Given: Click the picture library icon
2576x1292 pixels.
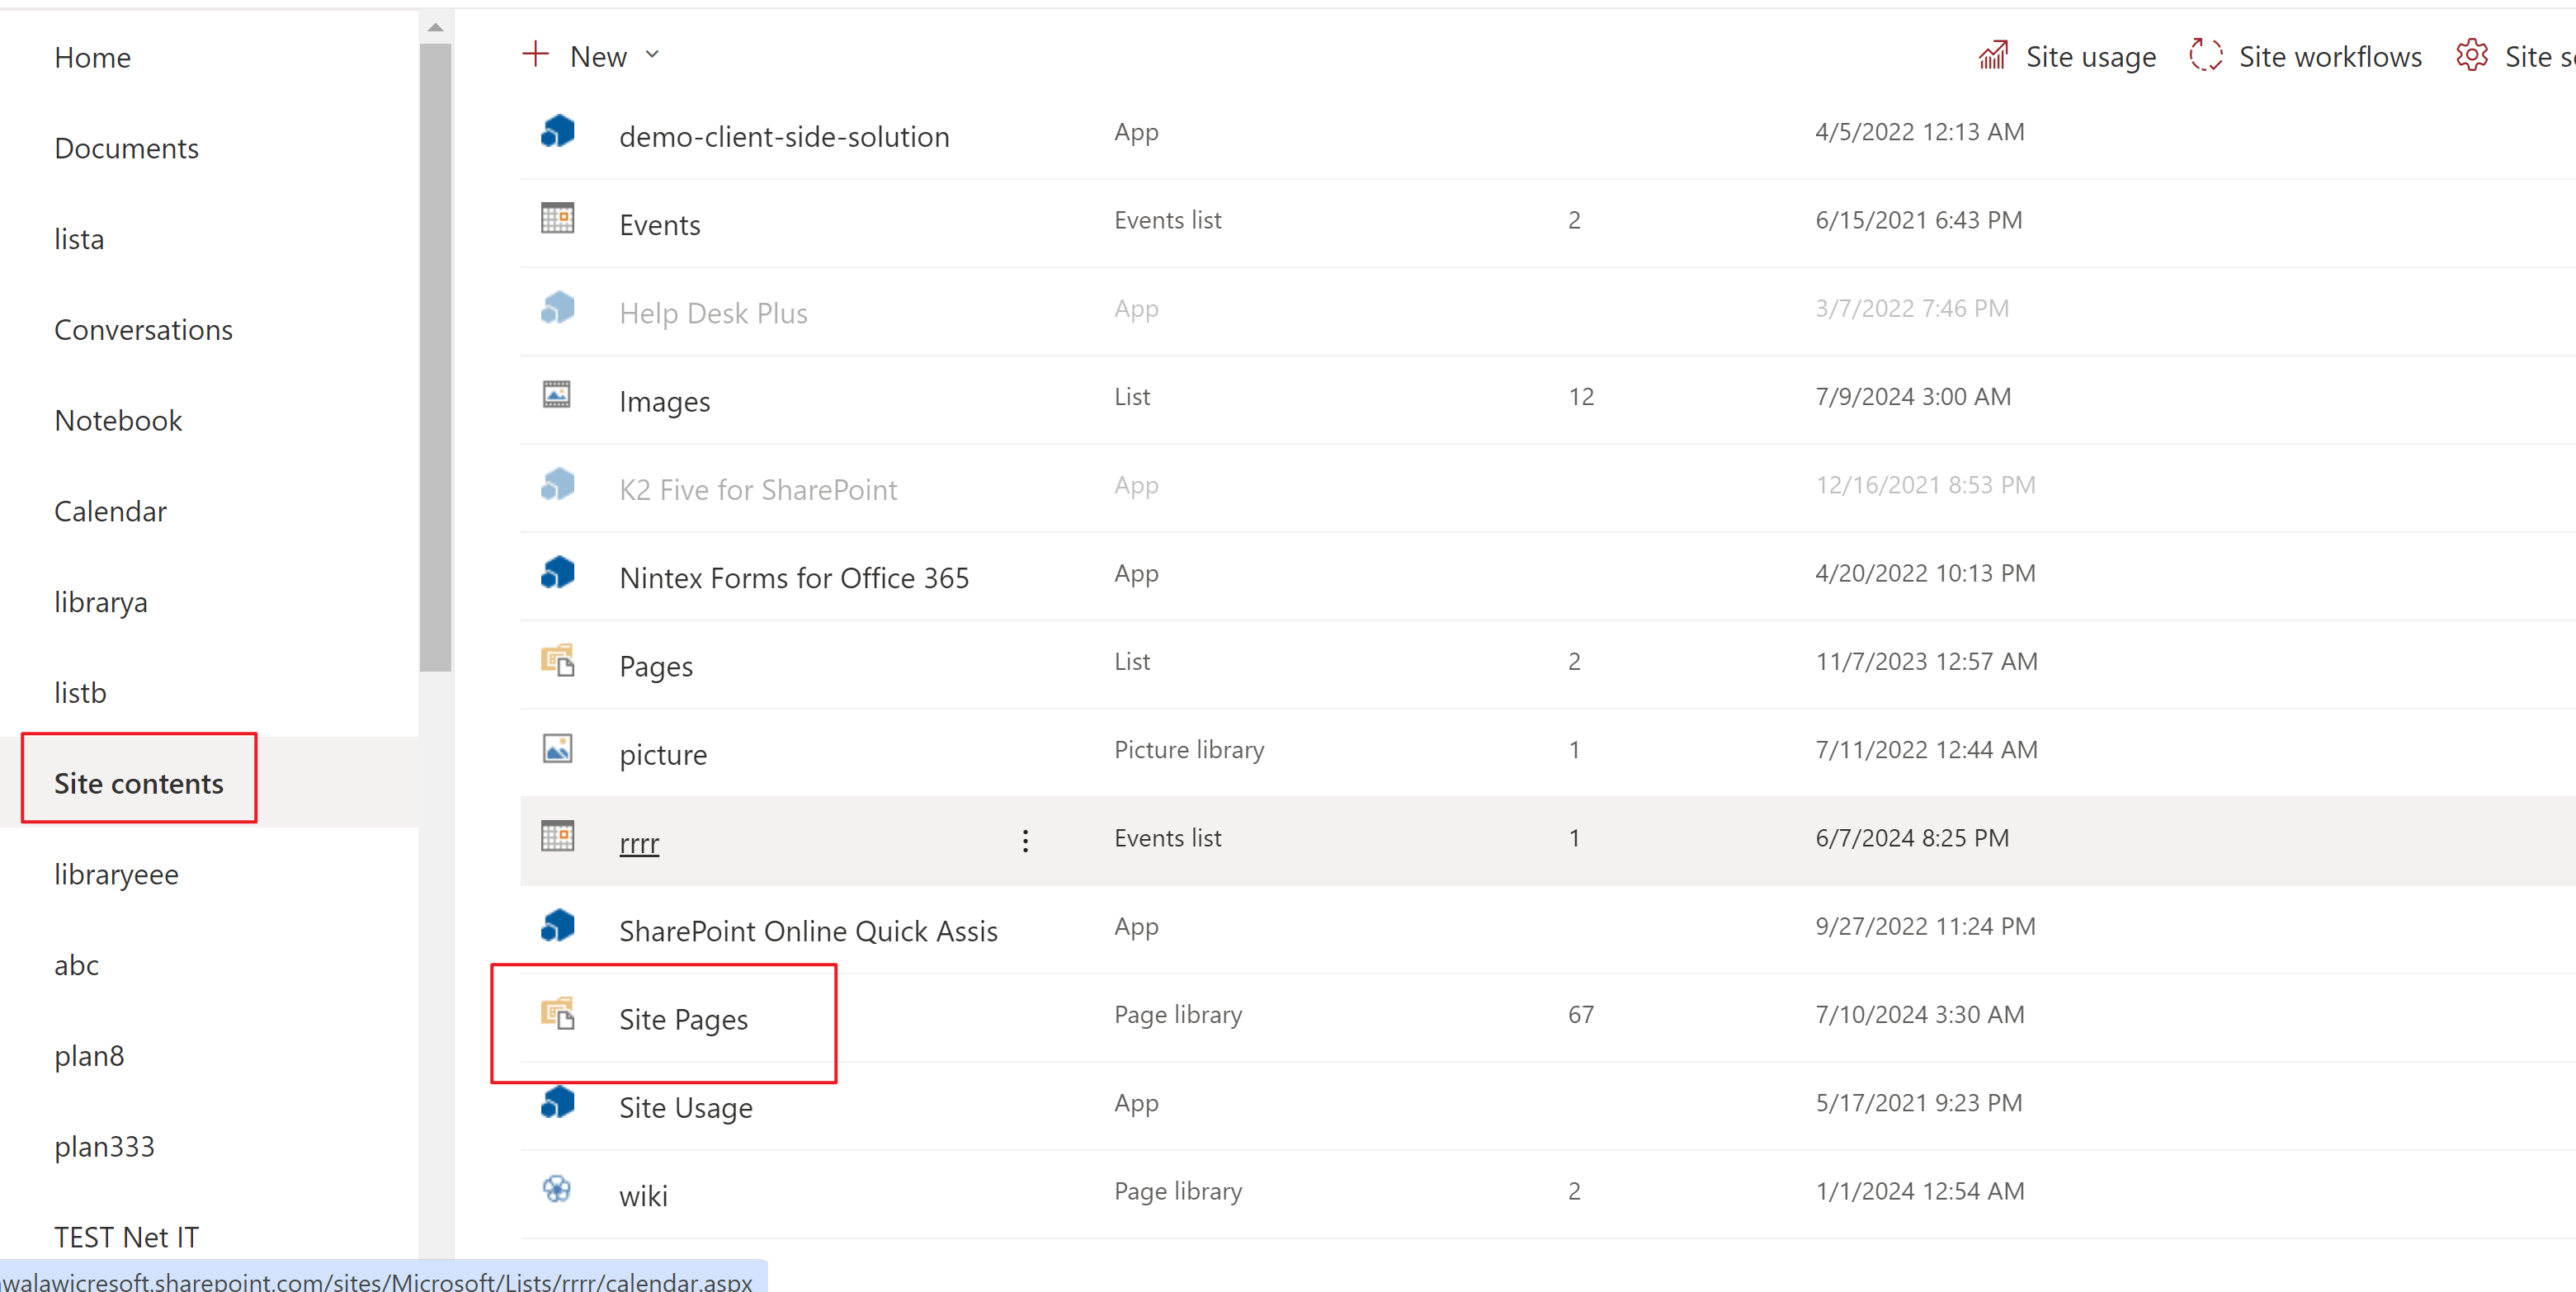Looking at the screenshot, I should coord(557,749).
